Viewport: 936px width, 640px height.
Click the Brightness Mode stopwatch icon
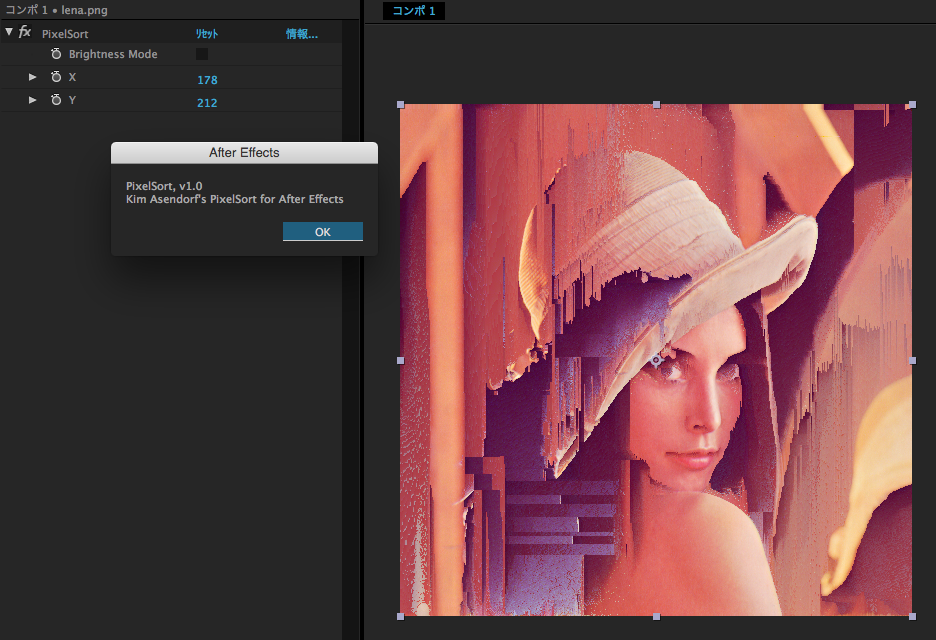point(56,54)
